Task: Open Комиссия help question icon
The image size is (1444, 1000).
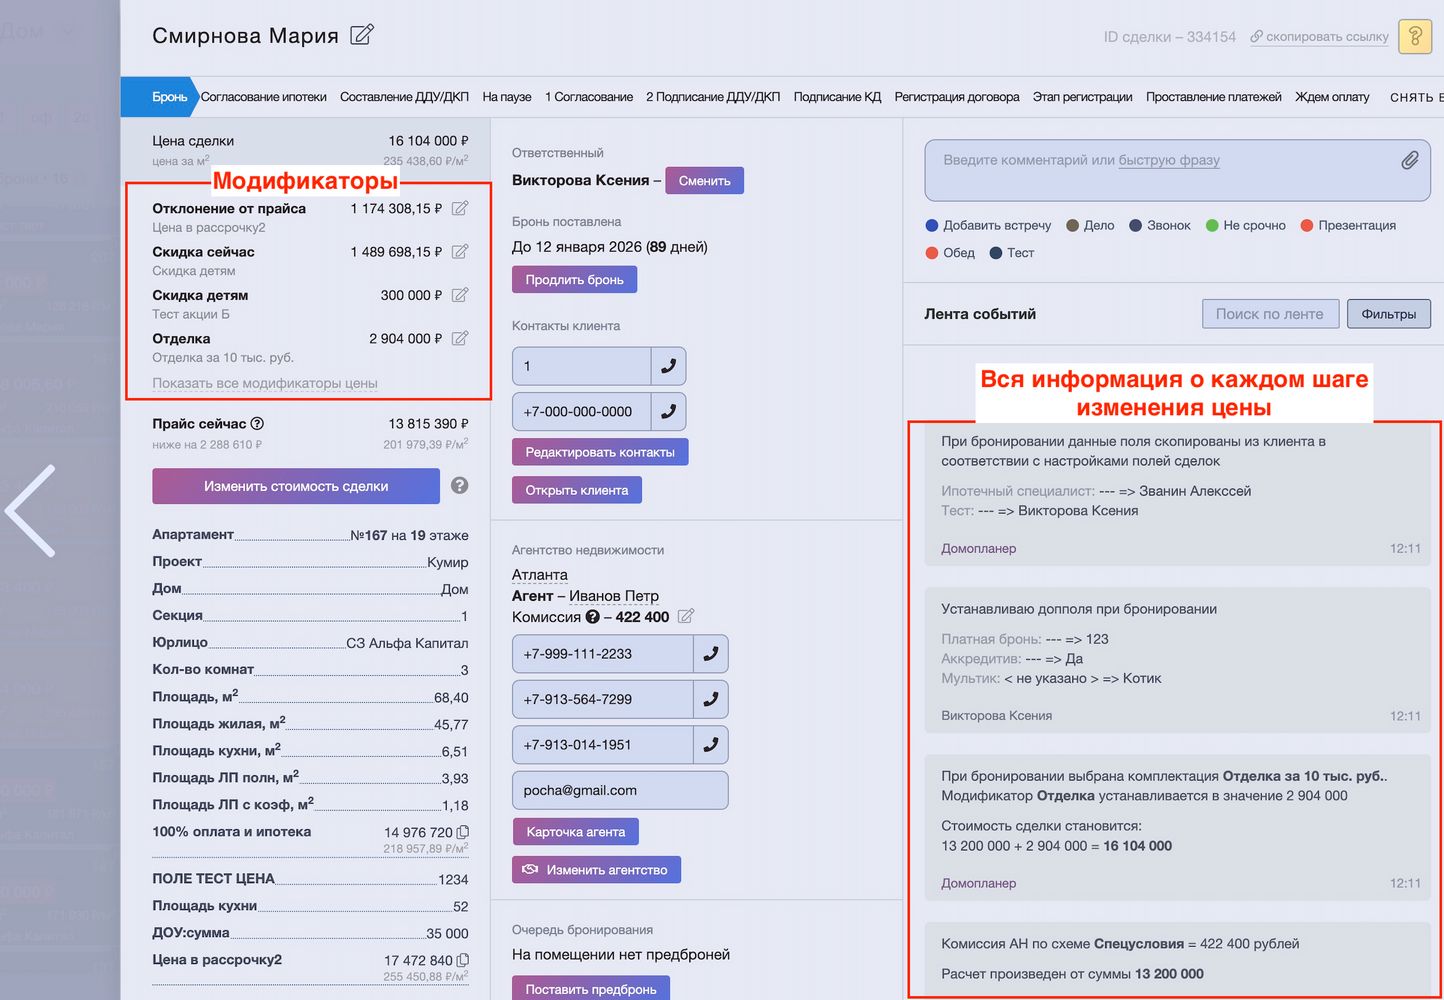Action: pos(593,617)
